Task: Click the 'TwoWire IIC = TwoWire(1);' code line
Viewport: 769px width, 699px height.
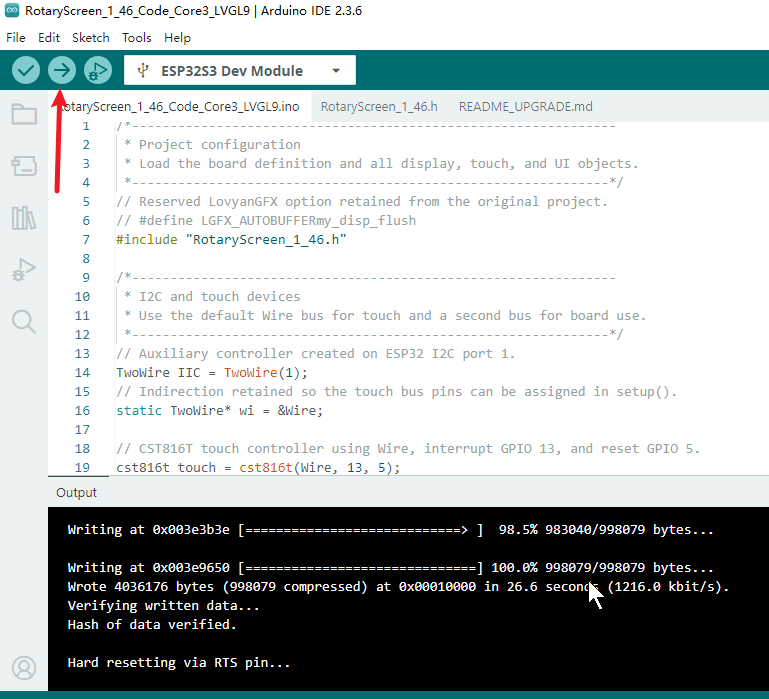Action: (x=212, y=372)
